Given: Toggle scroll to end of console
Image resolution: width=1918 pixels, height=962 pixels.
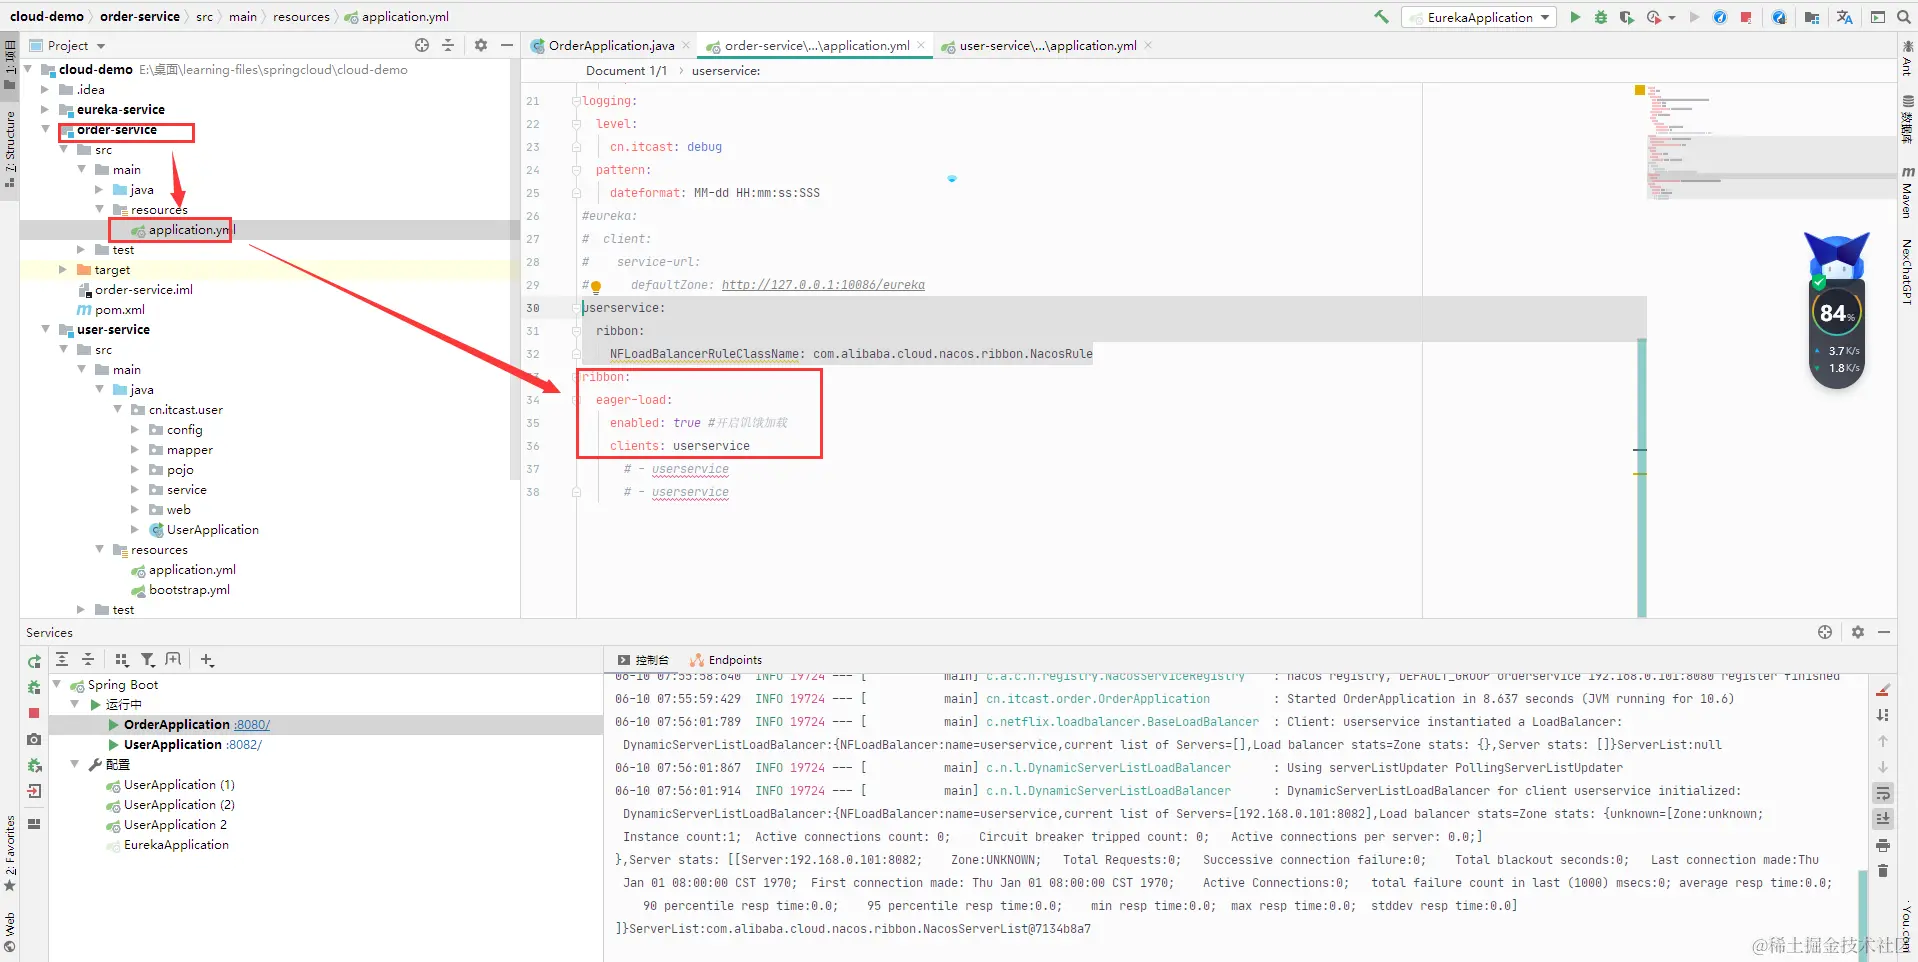Looking at the screenshot, I should [1883, 819].
